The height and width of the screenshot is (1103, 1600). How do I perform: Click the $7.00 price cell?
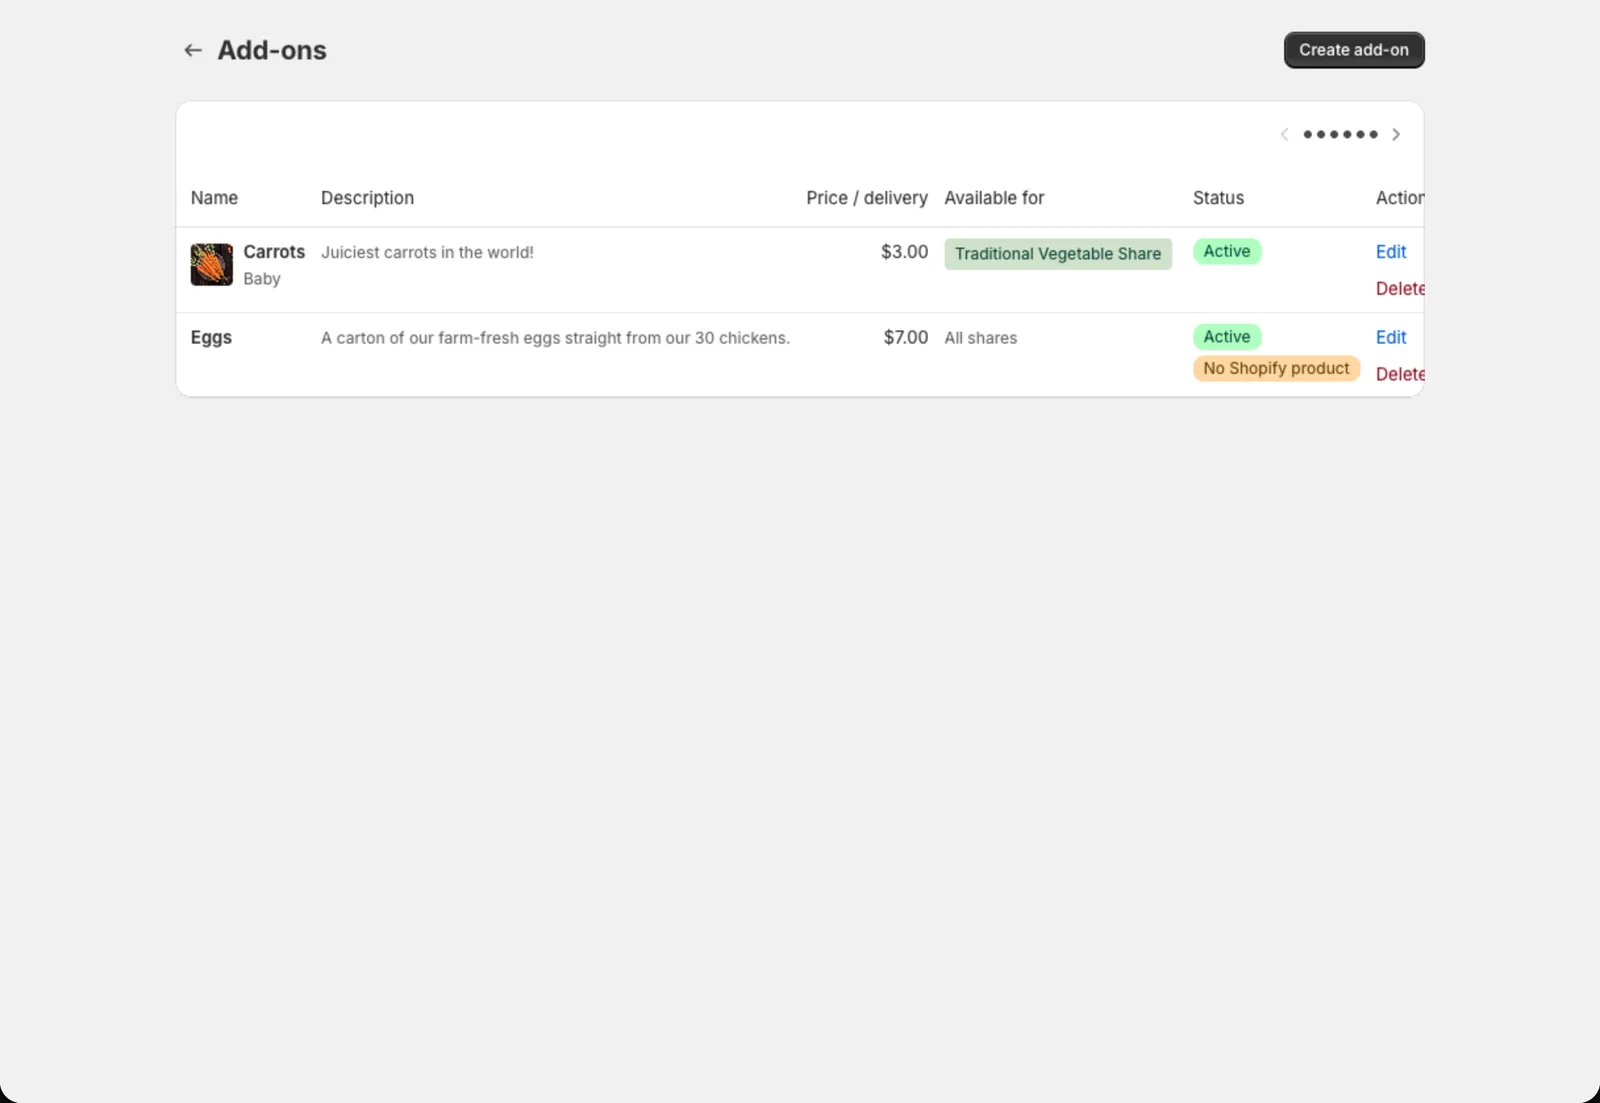[x=906, y=337]
